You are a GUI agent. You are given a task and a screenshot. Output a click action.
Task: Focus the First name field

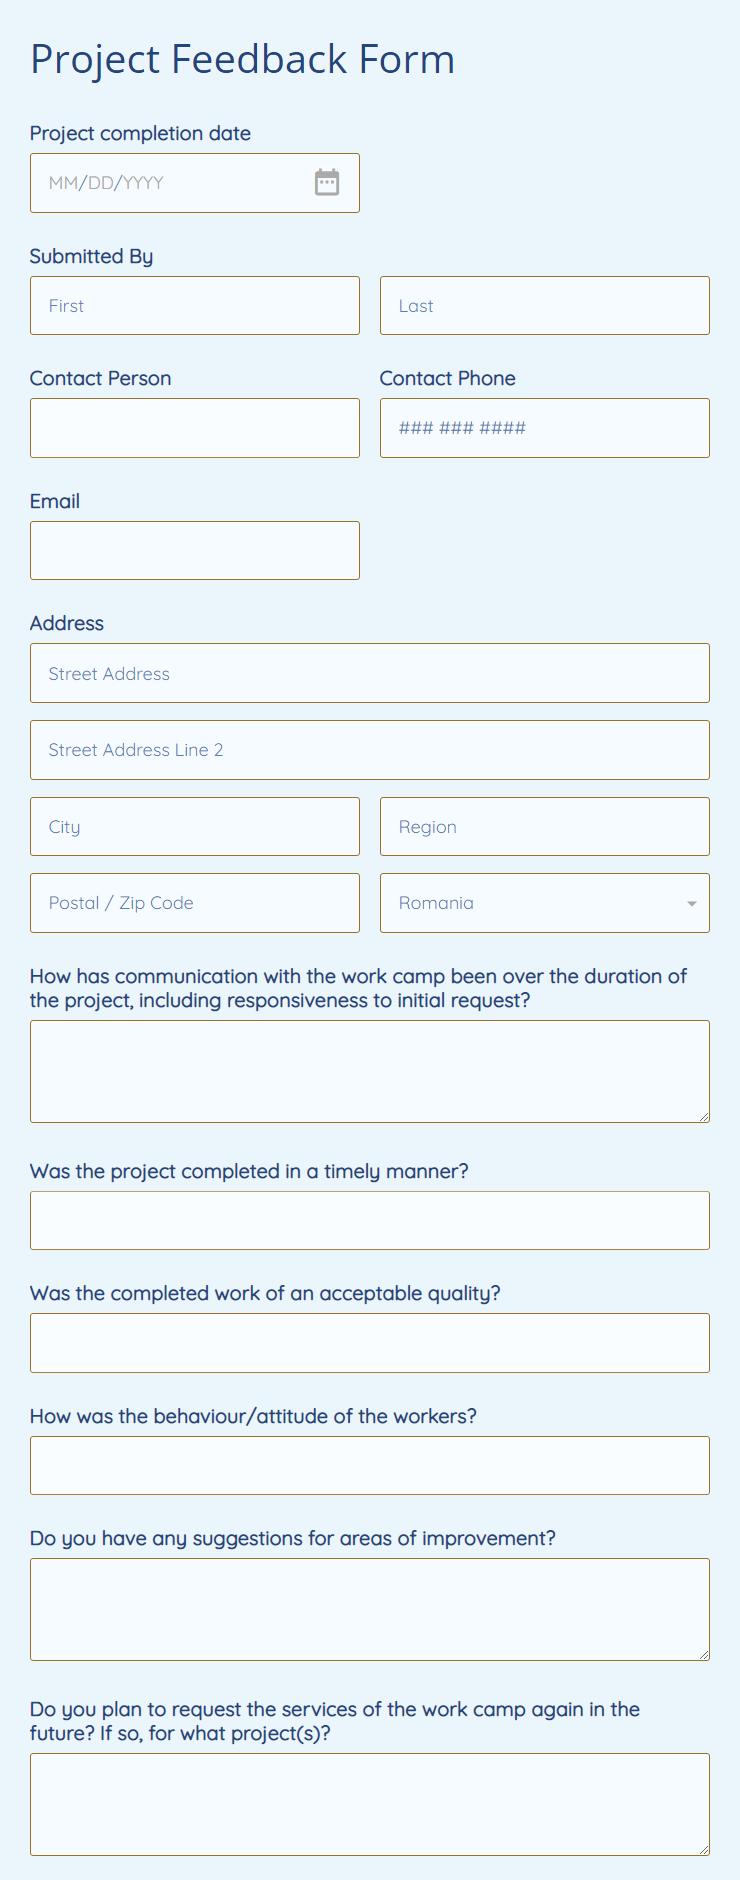[x=194, y=306]
